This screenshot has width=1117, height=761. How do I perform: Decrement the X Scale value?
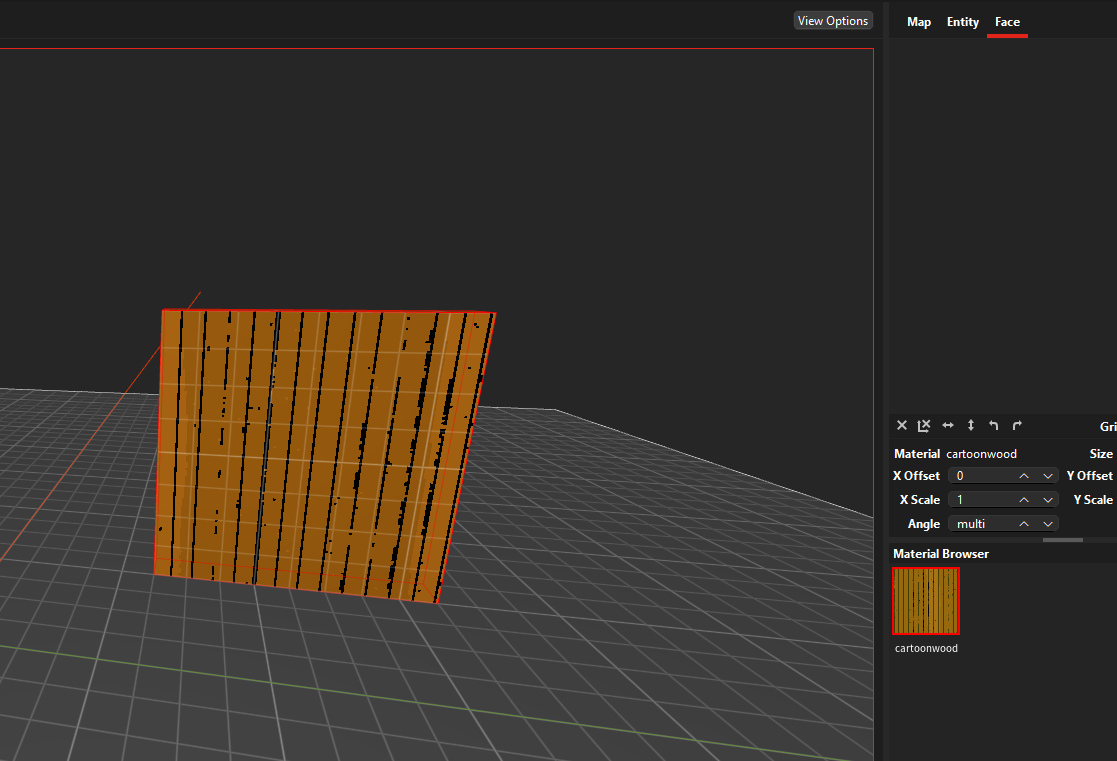click(1047, 500)
